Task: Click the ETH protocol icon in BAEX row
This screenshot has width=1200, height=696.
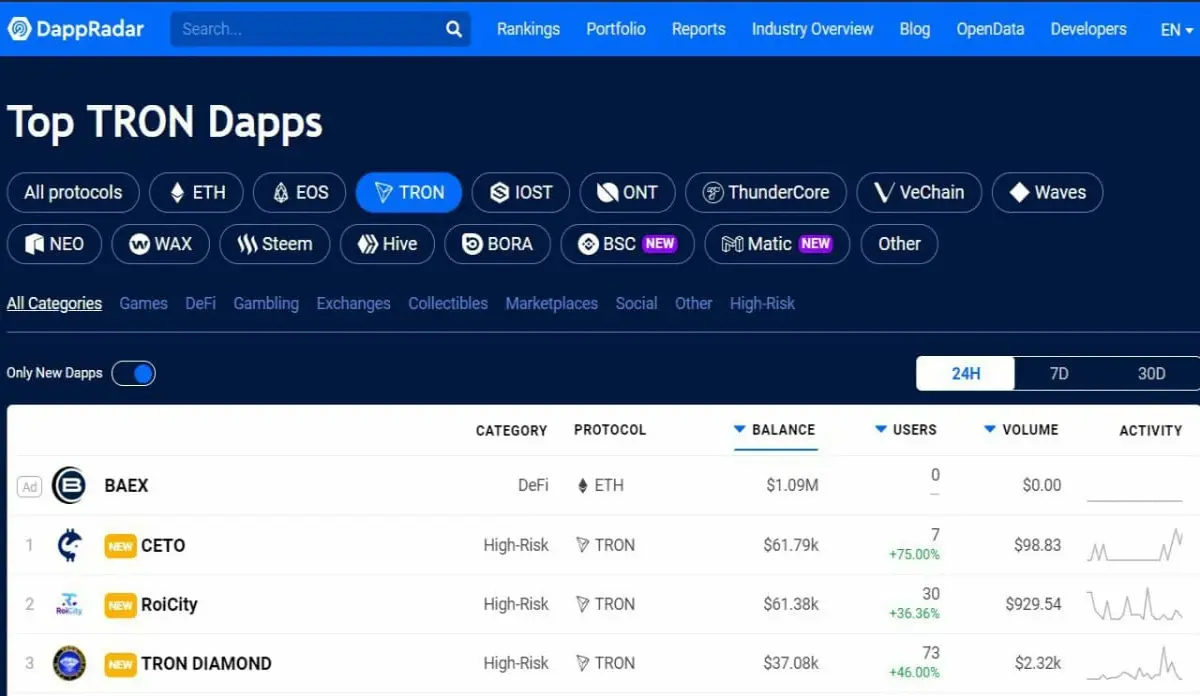Action: 583,486
